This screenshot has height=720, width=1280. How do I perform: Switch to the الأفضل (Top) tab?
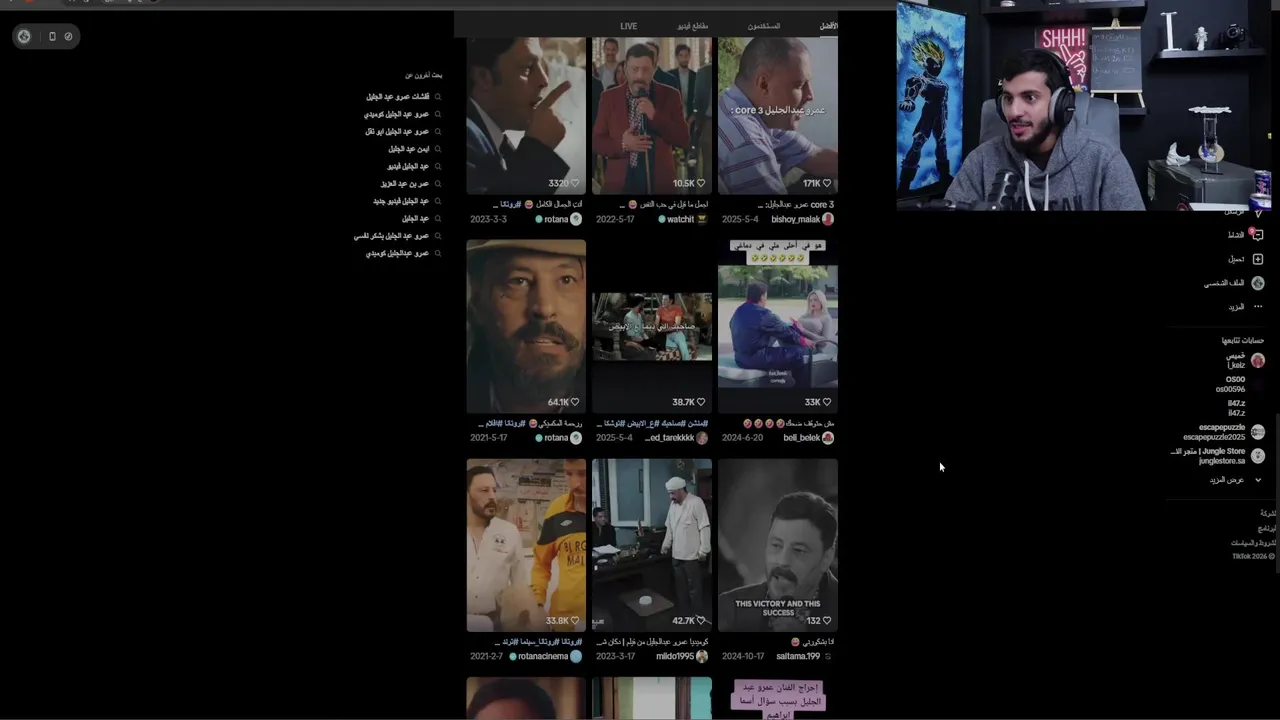[x=828, y=26]
